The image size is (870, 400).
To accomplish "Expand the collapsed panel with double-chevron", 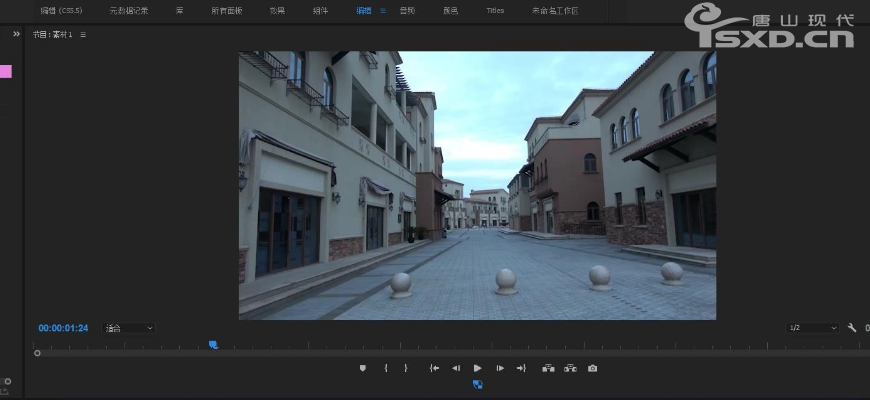I will click(16, 34).
